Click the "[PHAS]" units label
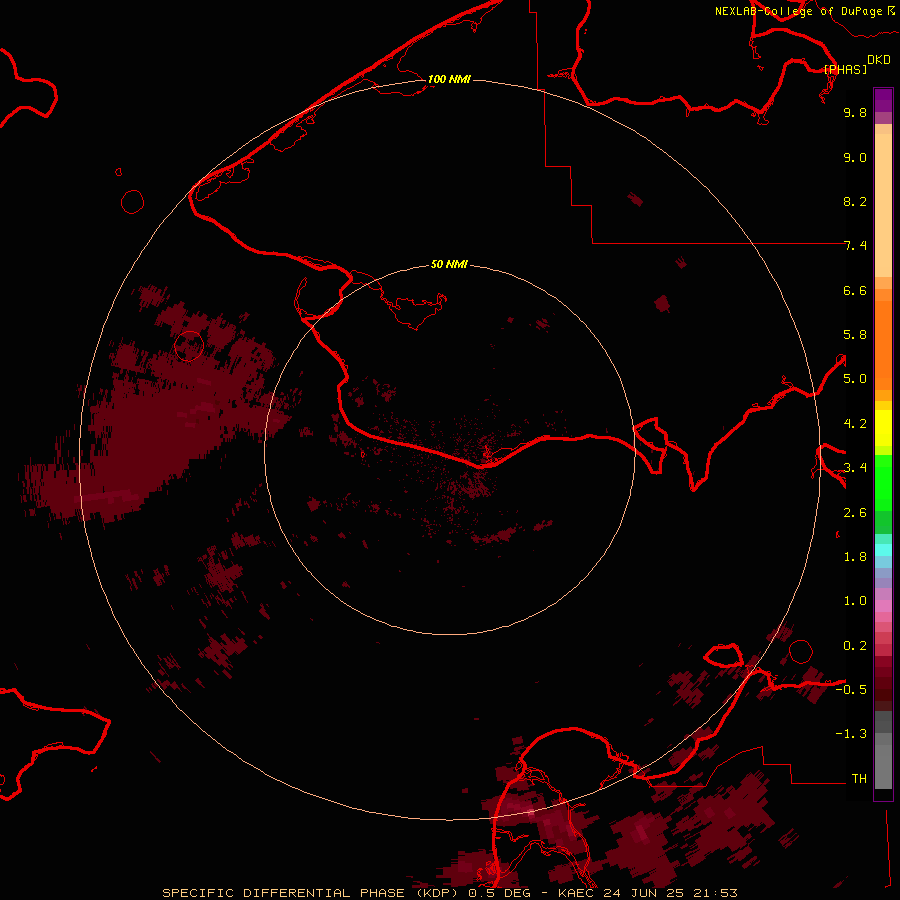The image size is (900, 900). click(x=845, y=69)
